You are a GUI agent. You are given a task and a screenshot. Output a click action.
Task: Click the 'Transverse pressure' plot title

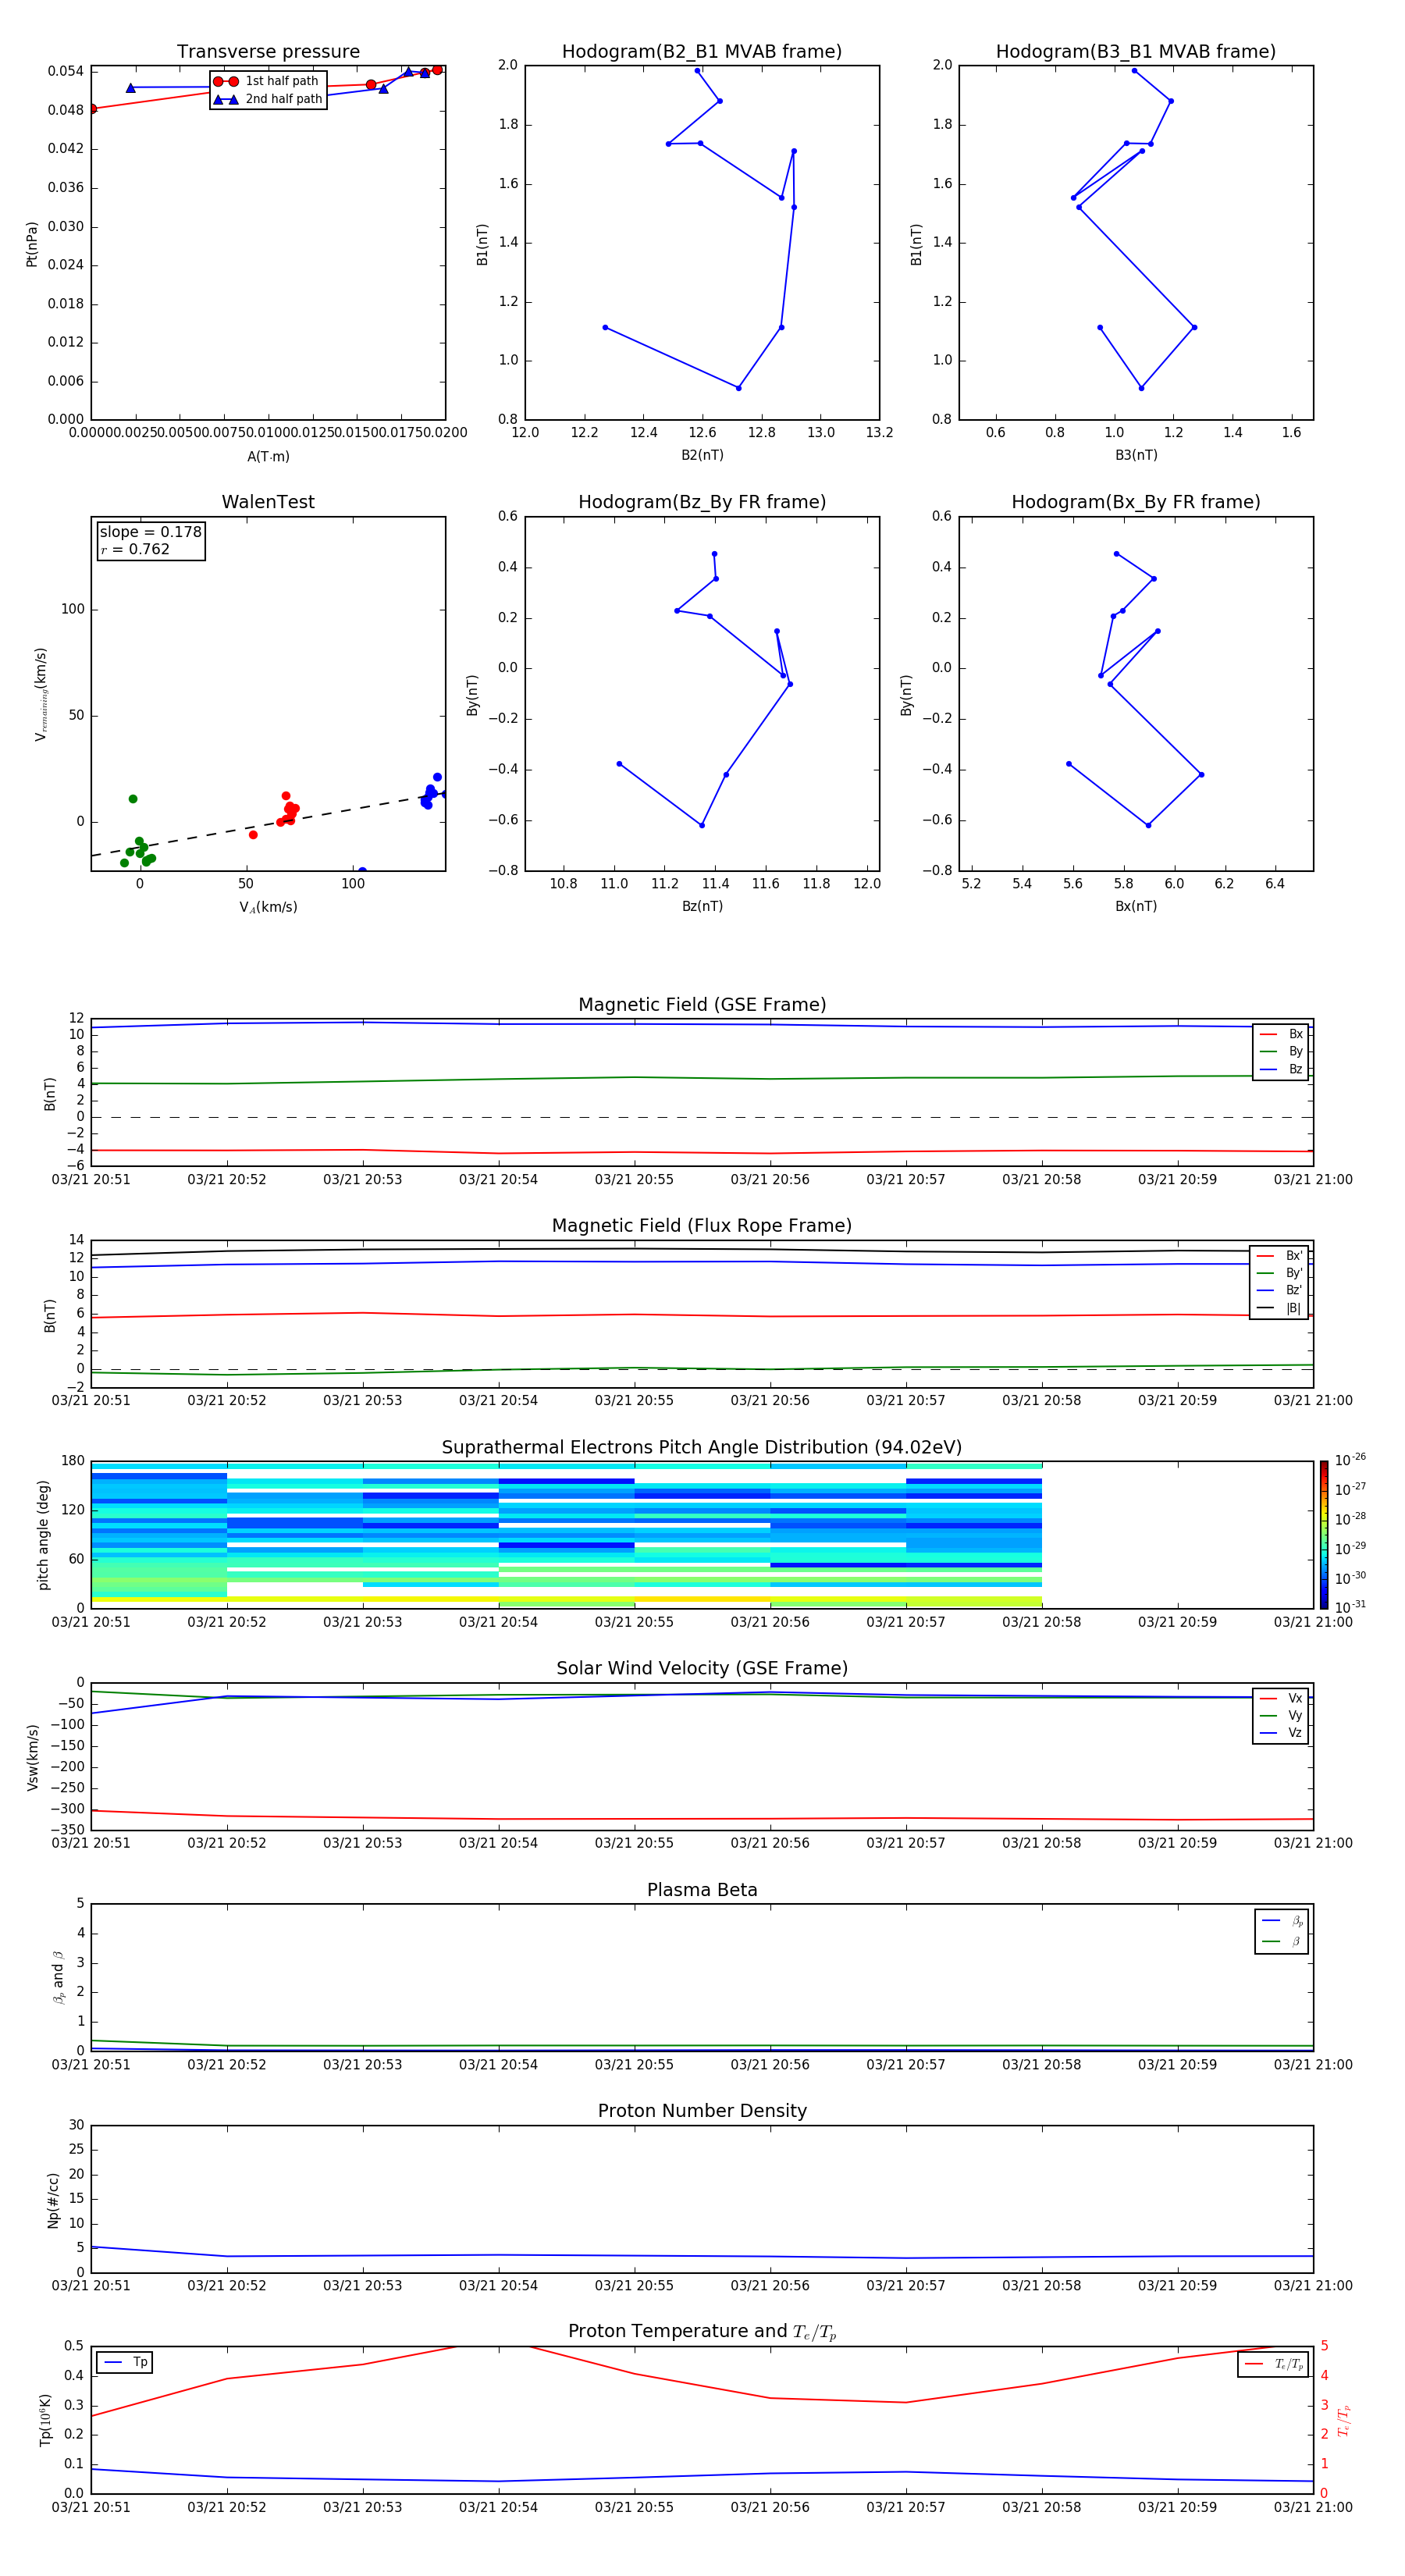click(x=268, y=52)
